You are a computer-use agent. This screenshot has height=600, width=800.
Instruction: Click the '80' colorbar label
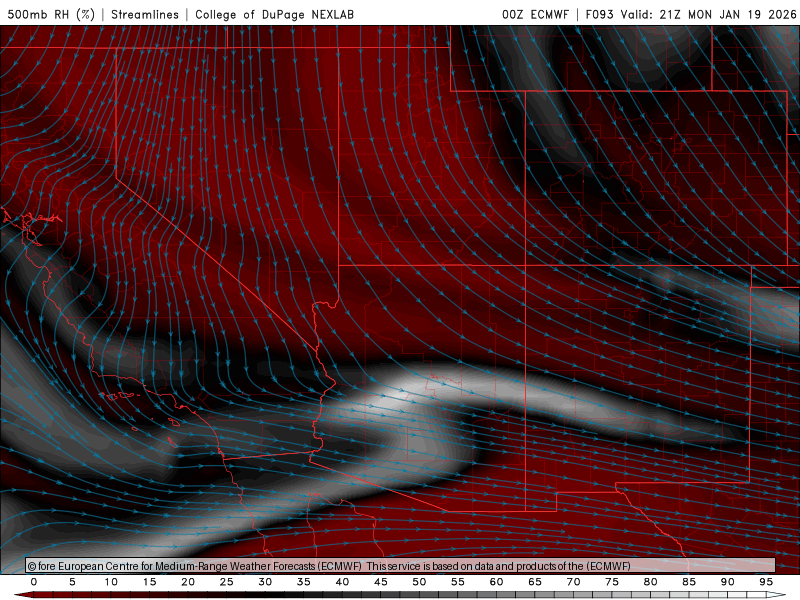click(651, 582)
